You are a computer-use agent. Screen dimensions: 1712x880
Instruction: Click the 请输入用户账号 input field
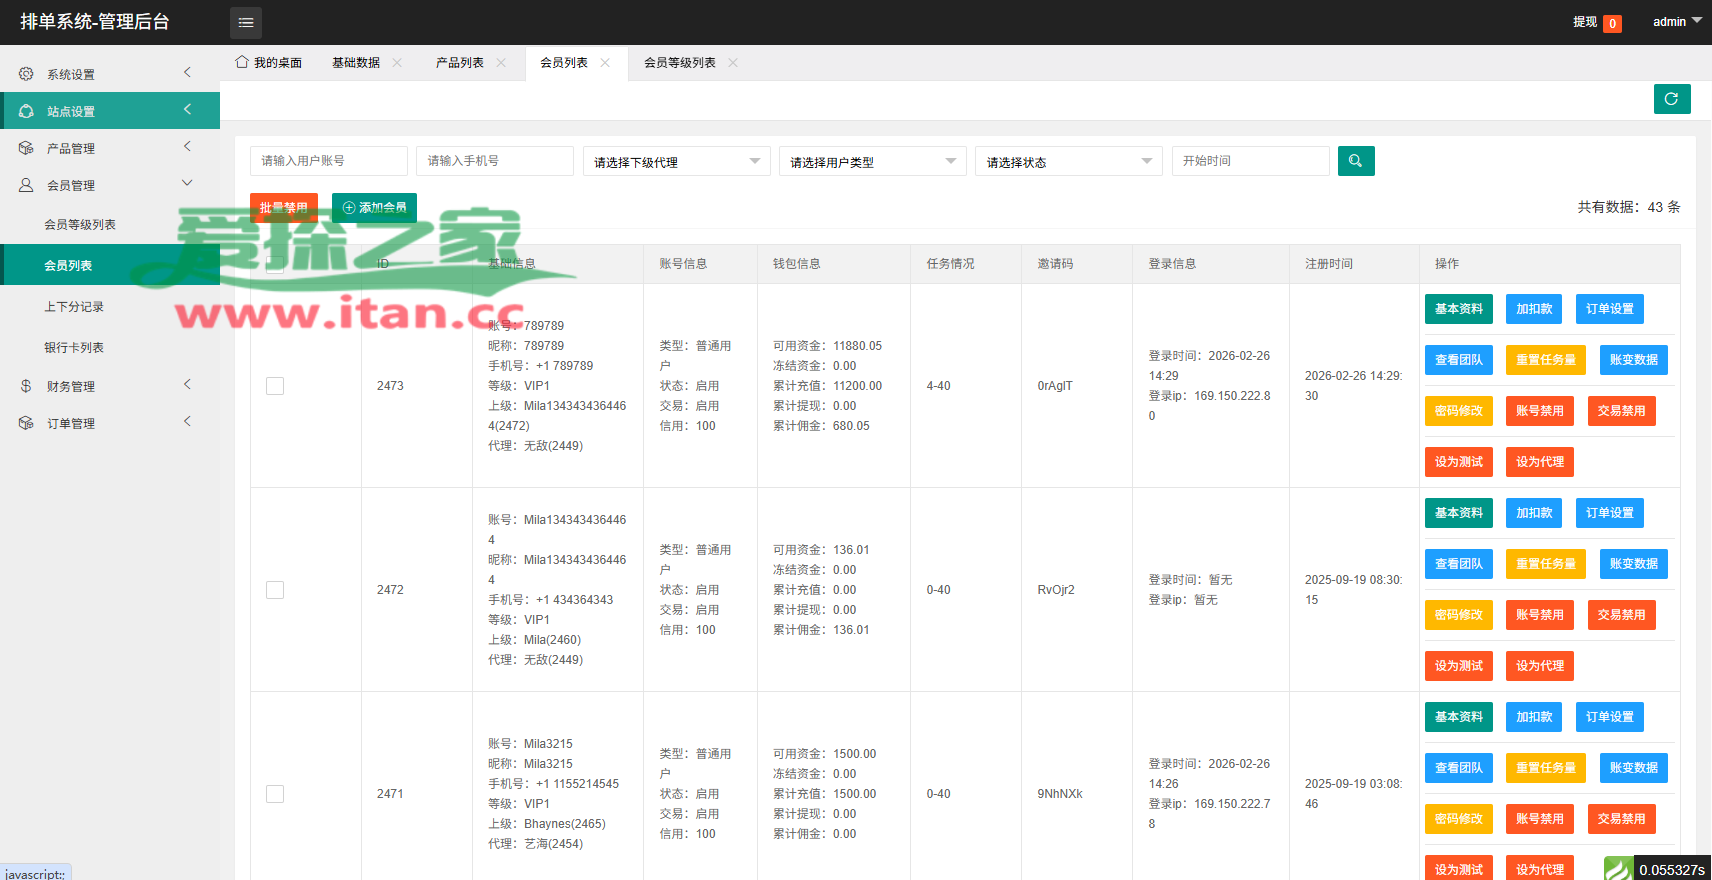(x=328, y=161)
